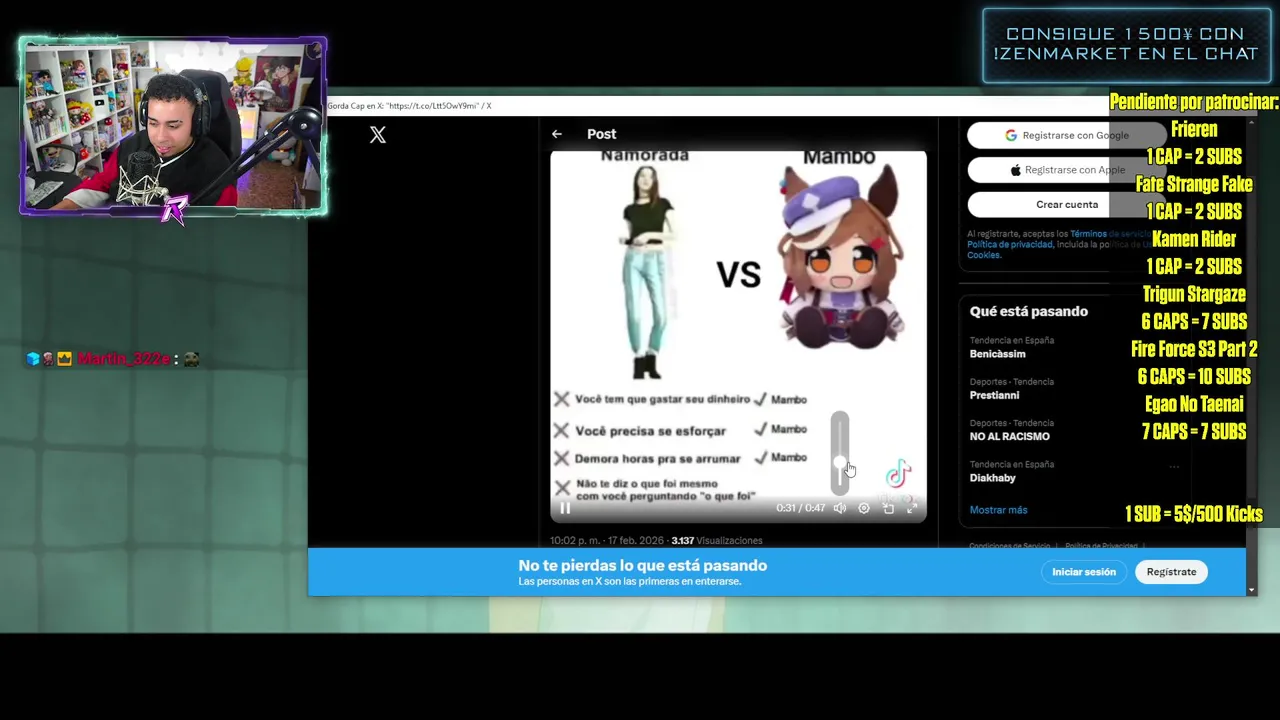Image resolution: width=1280 pixels, height=720 pixels.
Task: Click the Qué está pasando heading
Action: tap(1028, 311)
